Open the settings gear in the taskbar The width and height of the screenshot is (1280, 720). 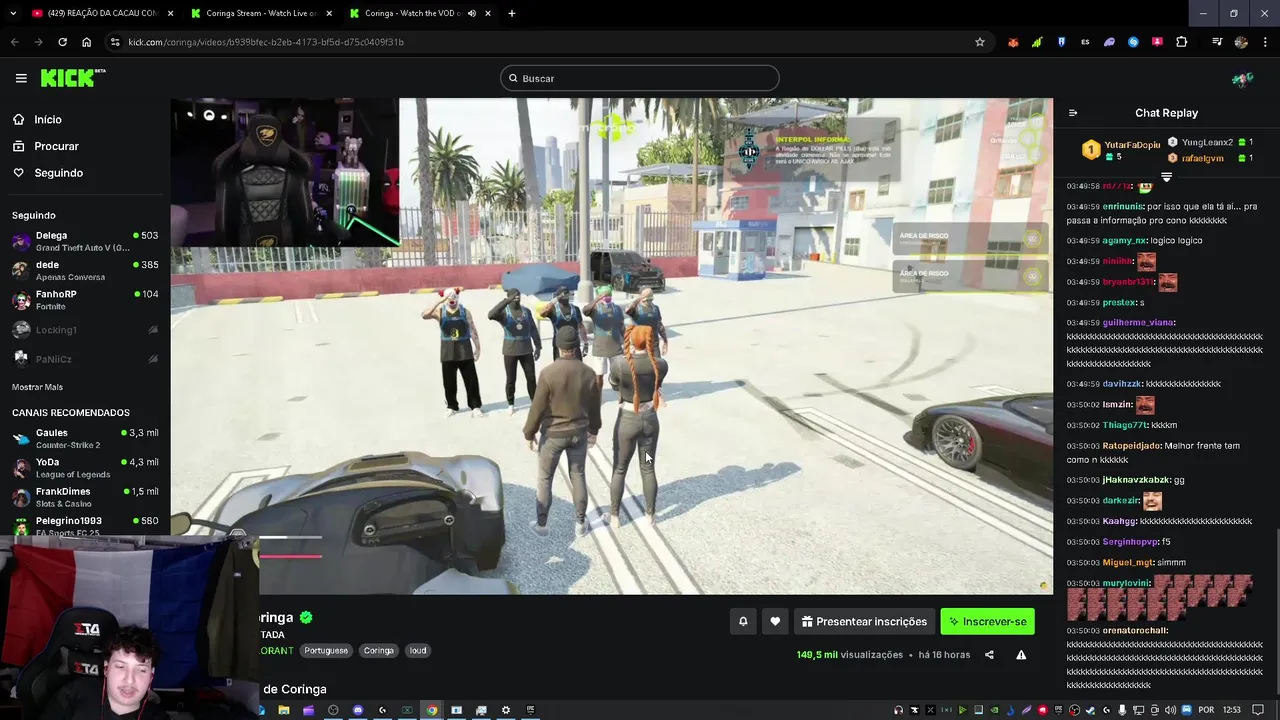506,710
